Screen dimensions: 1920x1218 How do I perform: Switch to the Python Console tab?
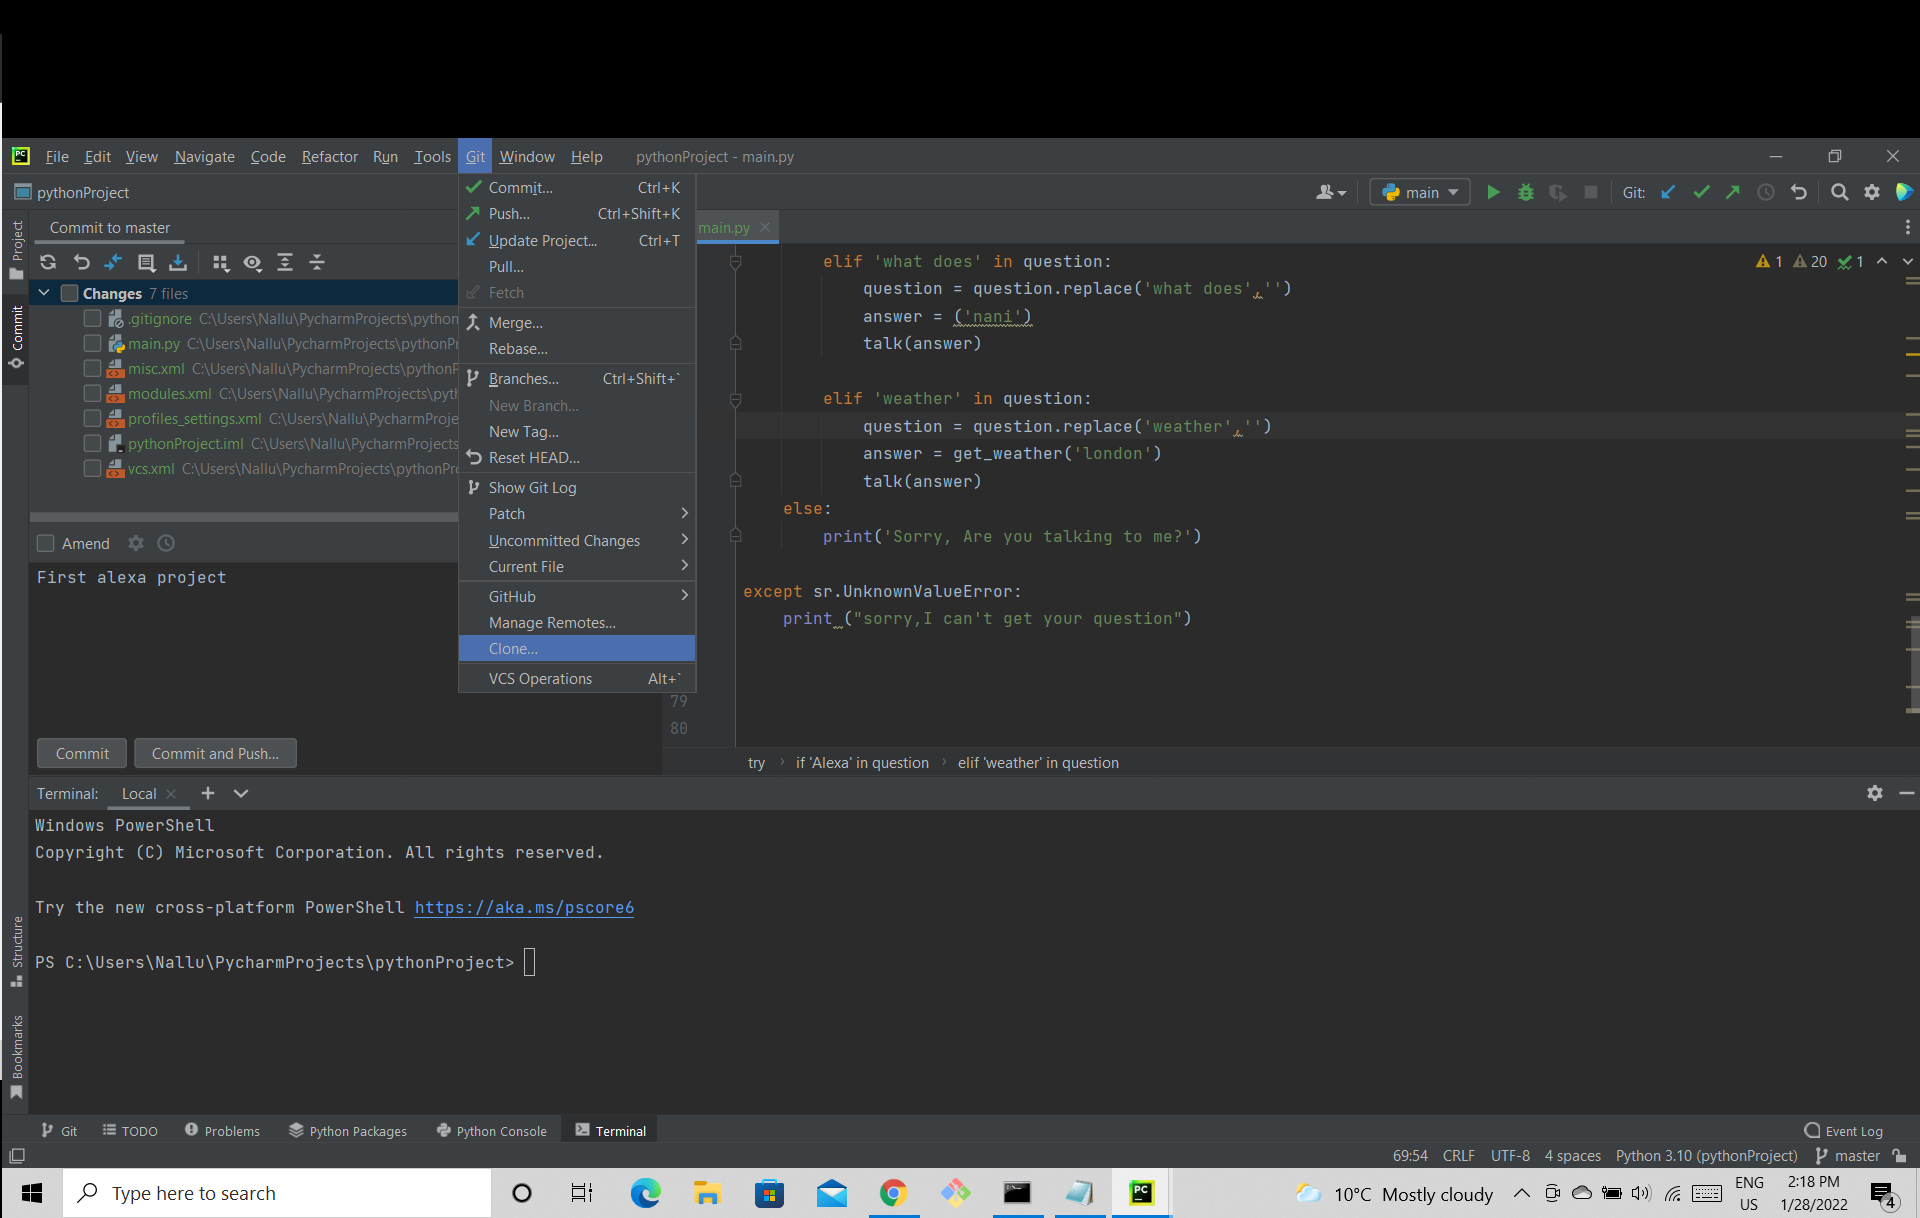tap(492, 1131)
